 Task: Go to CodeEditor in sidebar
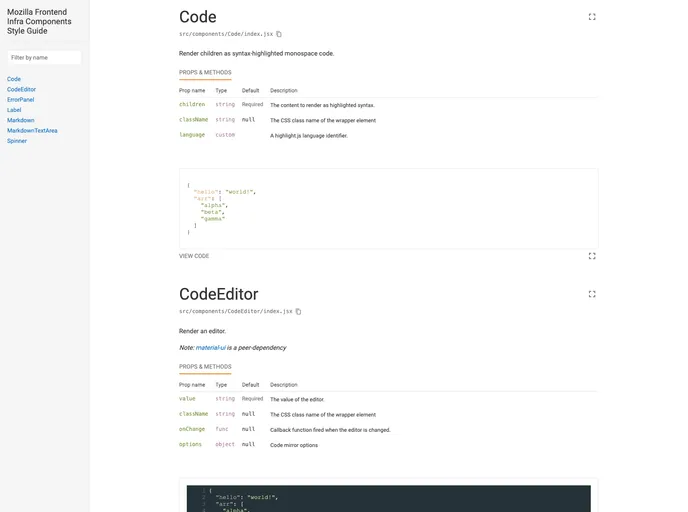[x=21, y=89]
